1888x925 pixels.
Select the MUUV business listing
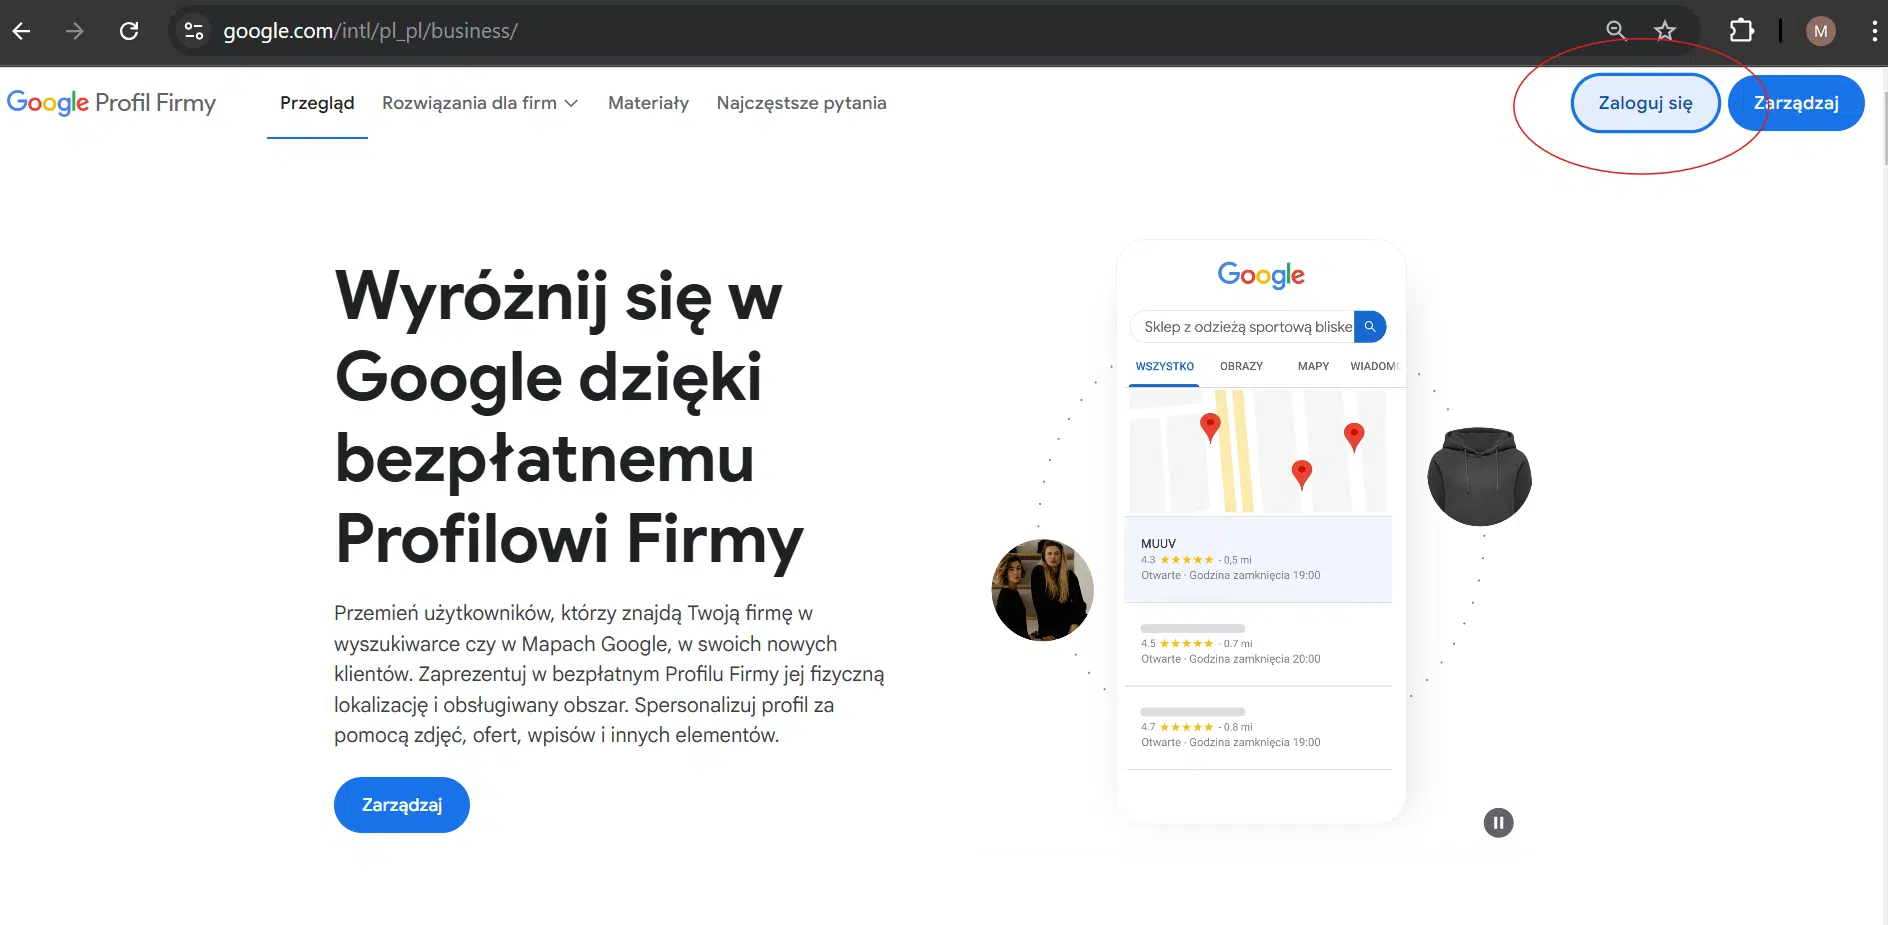[x=1258, y=559]
